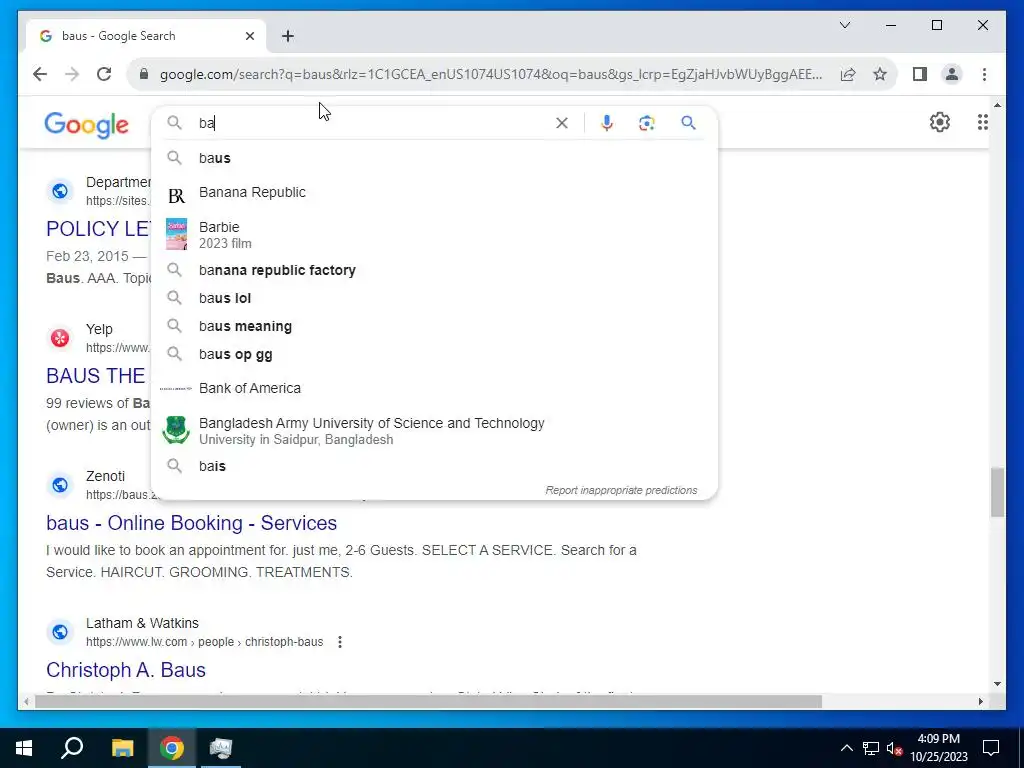Click the Google logo
The image size is (1024, 768).
86,125
